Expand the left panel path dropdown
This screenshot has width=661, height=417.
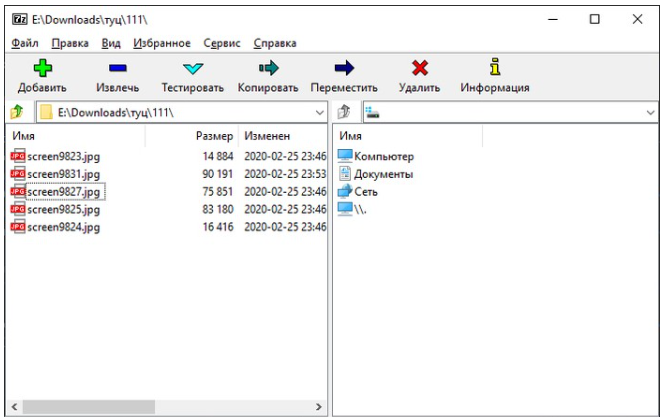320,112
